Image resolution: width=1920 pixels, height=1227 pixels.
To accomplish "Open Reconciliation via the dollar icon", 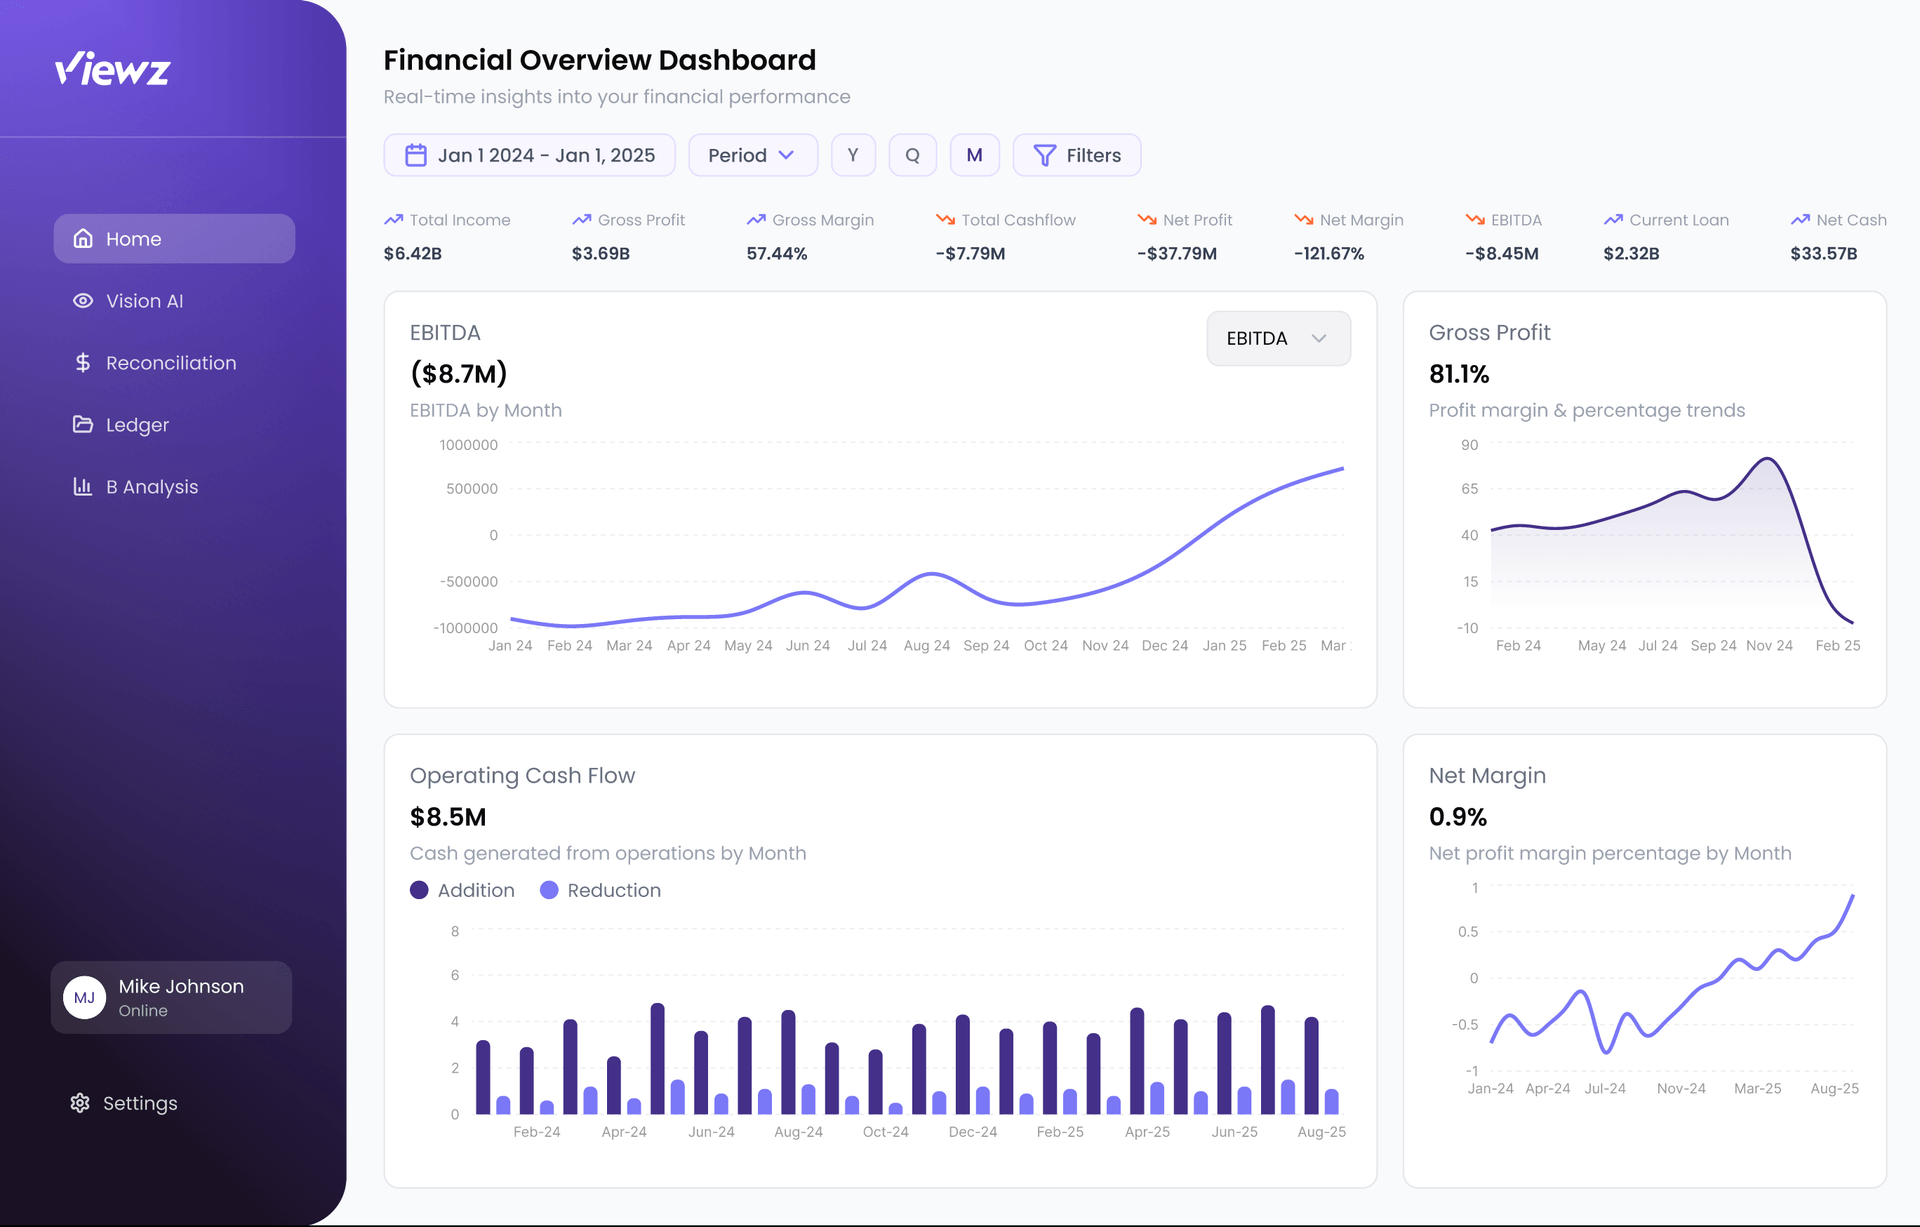I will tap(84, 362).
